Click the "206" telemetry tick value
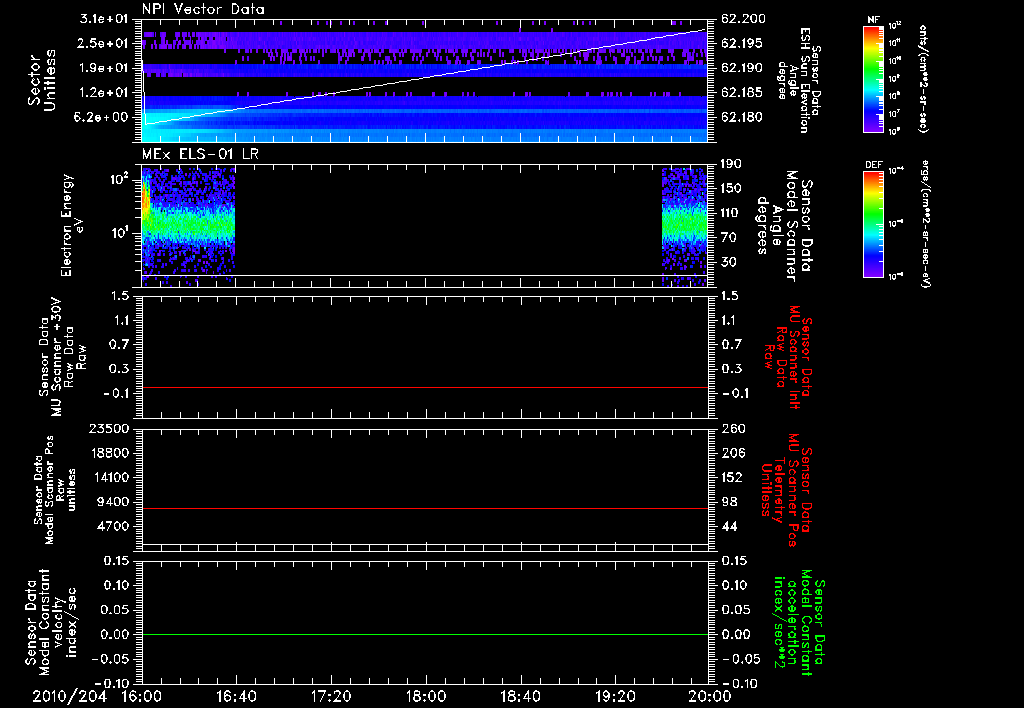The width and height of the screenshot is (1024, 708). pos(731,453)
